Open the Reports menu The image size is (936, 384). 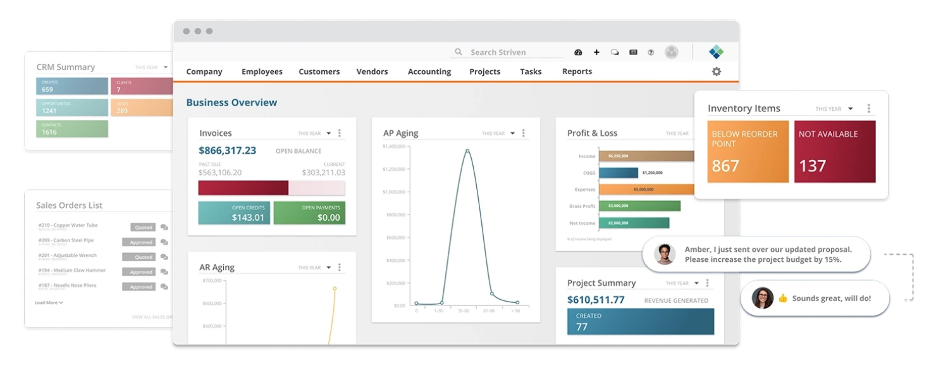click(577, 72)
